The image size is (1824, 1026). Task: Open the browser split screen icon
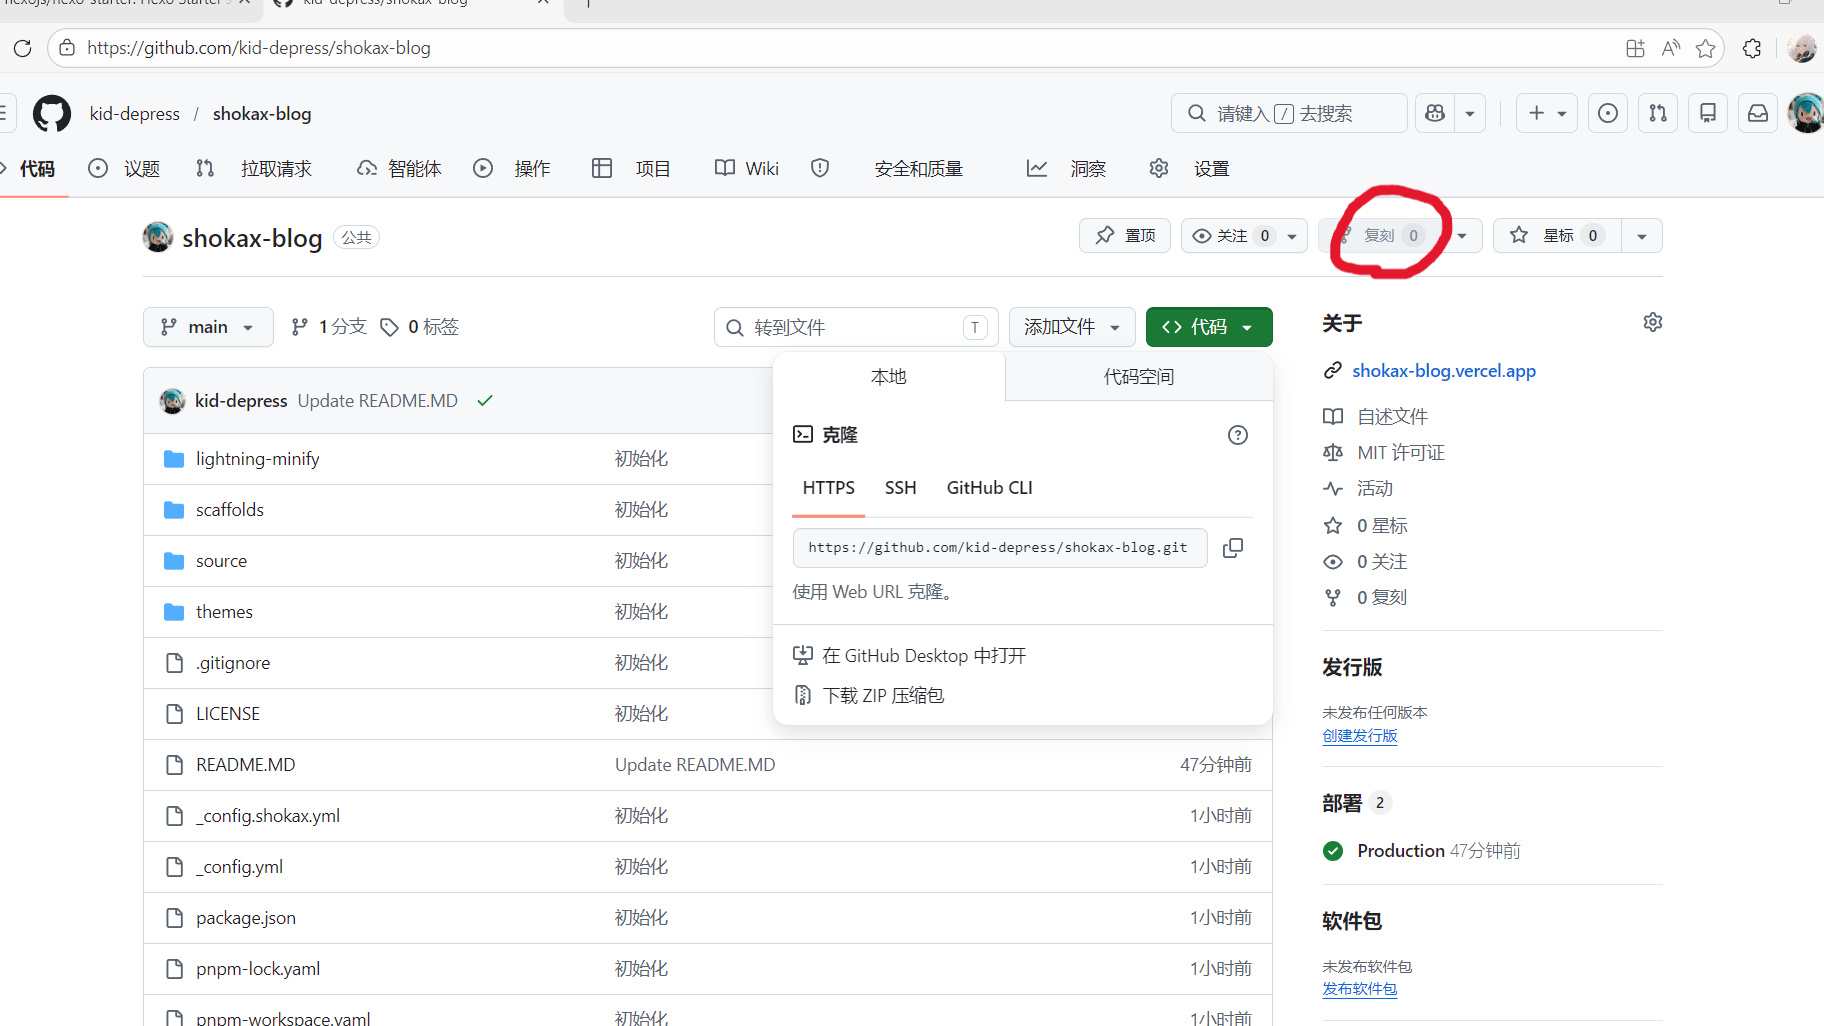(x=1635, y=48)
